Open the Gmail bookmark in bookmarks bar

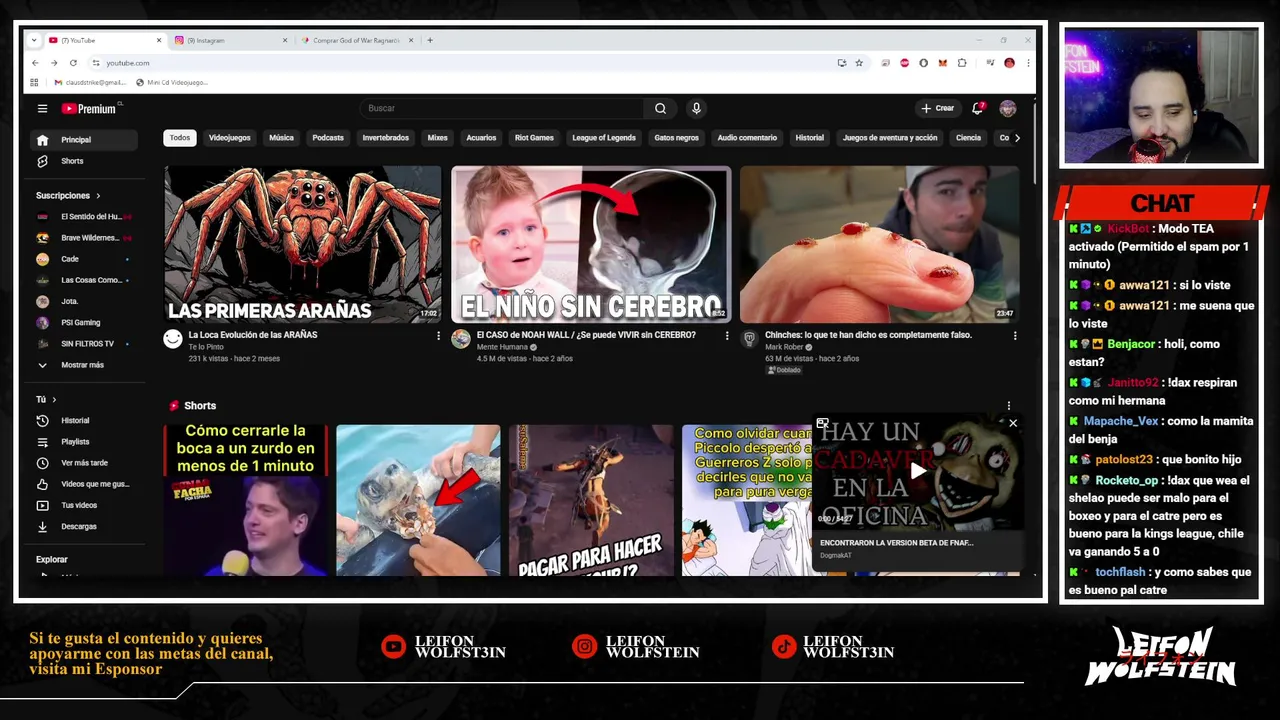coord(90,82)
